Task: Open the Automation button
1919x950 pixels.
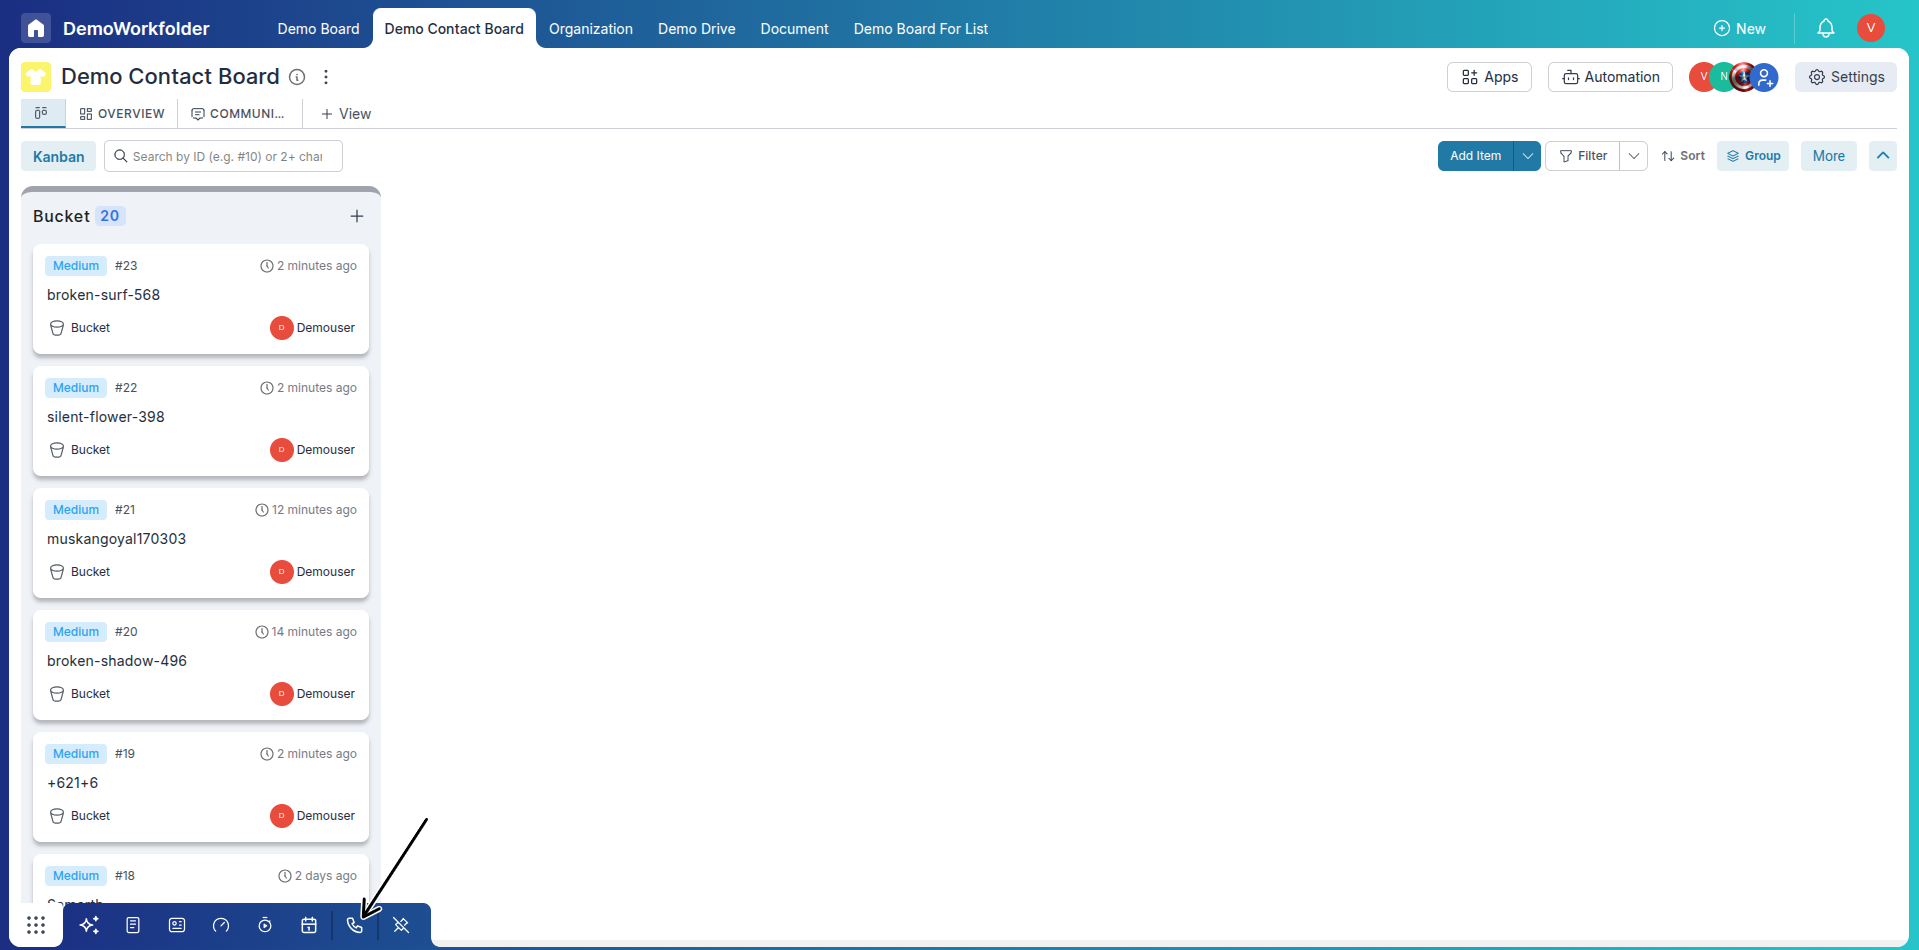Action: click(1610, 77)
